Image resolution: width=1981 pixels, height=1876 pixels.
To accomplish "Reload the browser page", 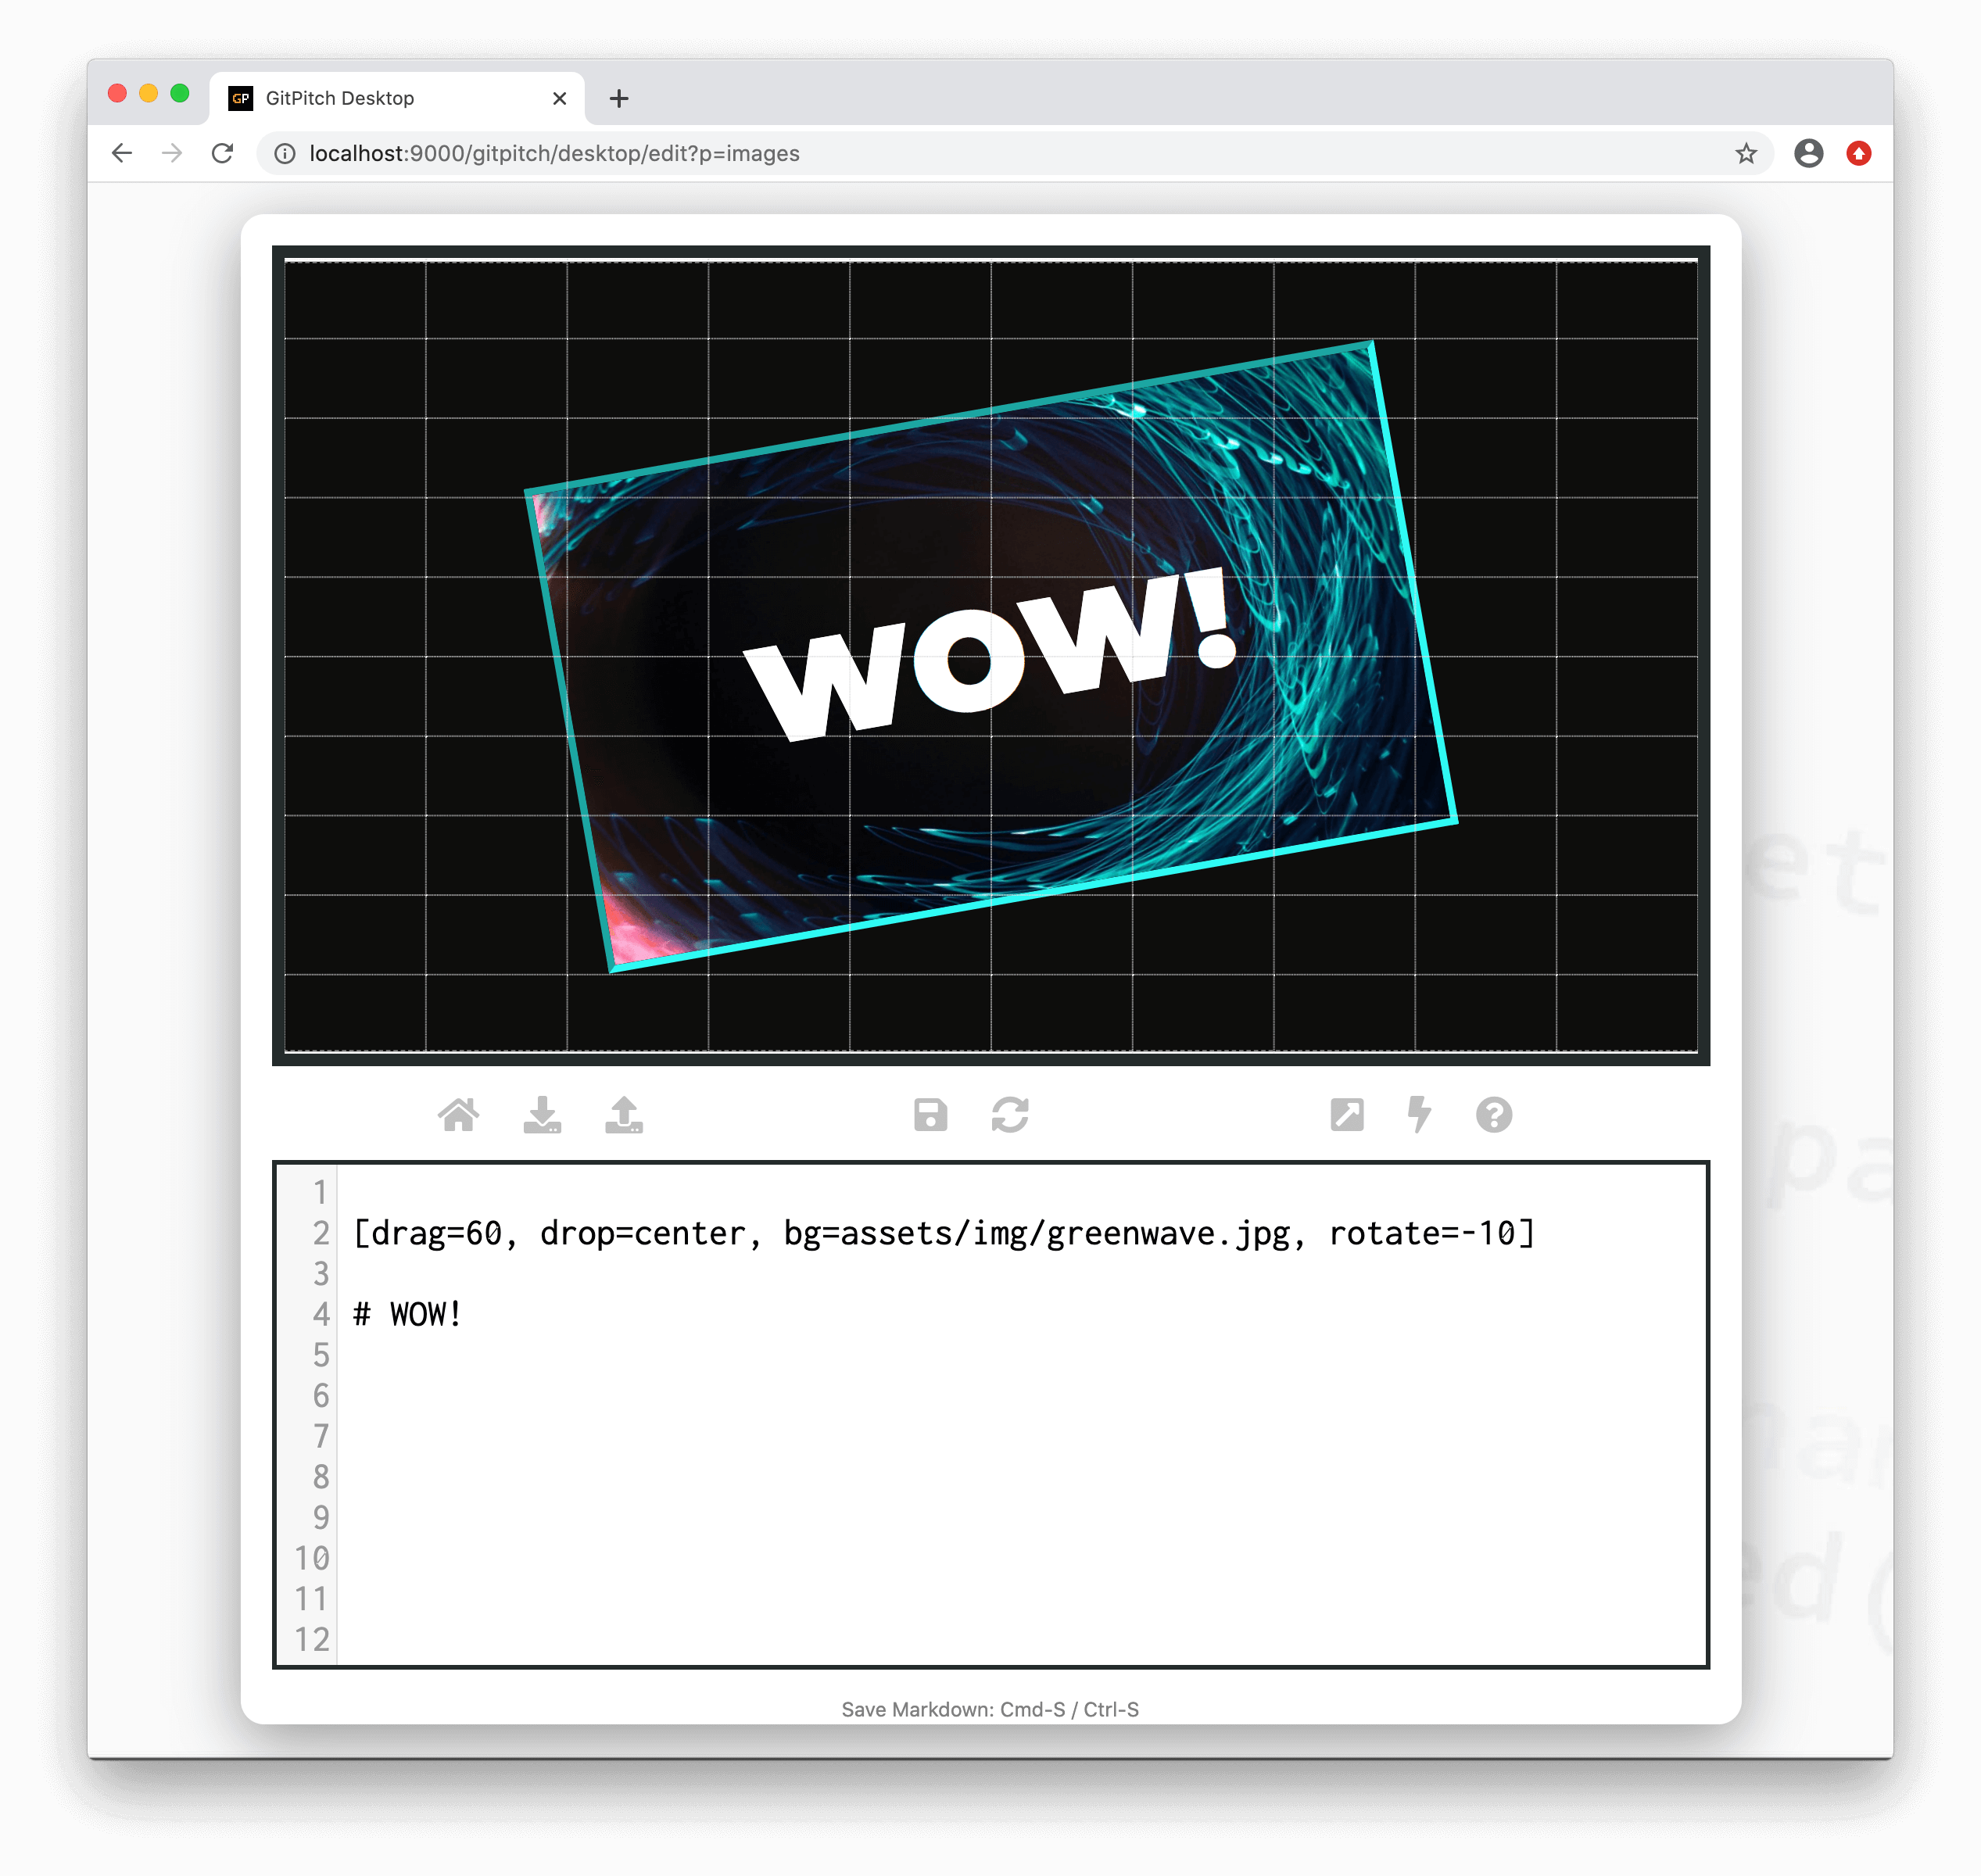I will tap(222, 153).
